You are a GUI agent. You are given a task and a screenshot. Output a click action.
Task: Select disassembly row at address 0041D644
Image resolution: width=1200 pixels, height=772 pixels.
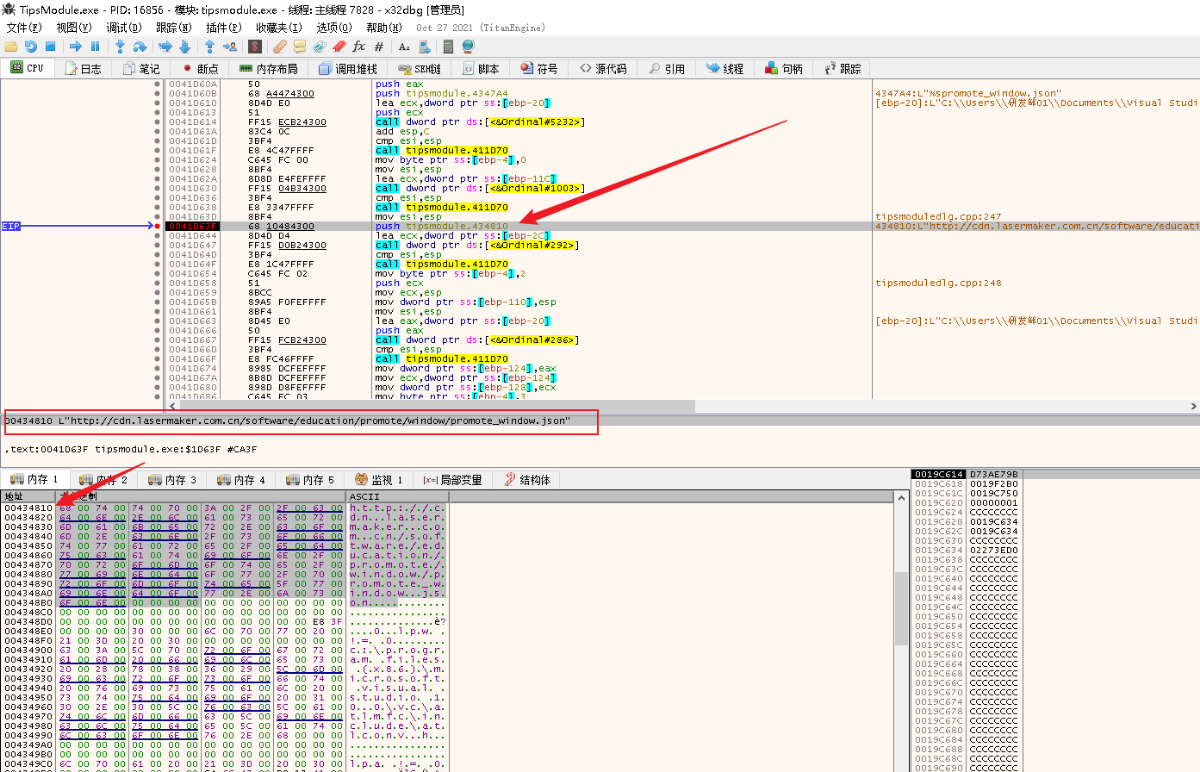pyautogui.click(x=519, y=236)
